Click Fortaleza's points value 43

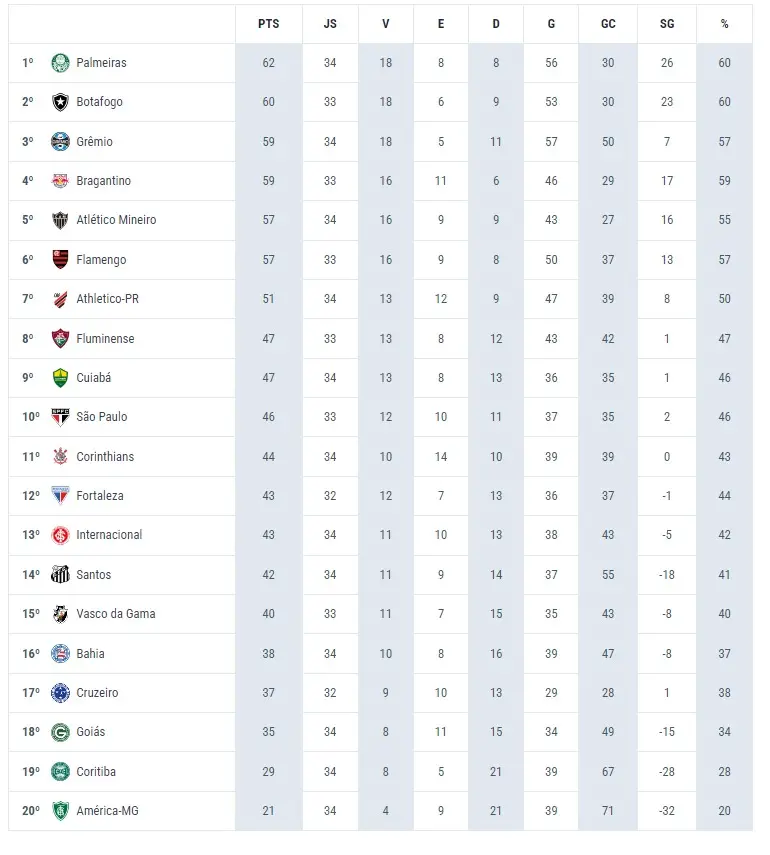point(268,496)
